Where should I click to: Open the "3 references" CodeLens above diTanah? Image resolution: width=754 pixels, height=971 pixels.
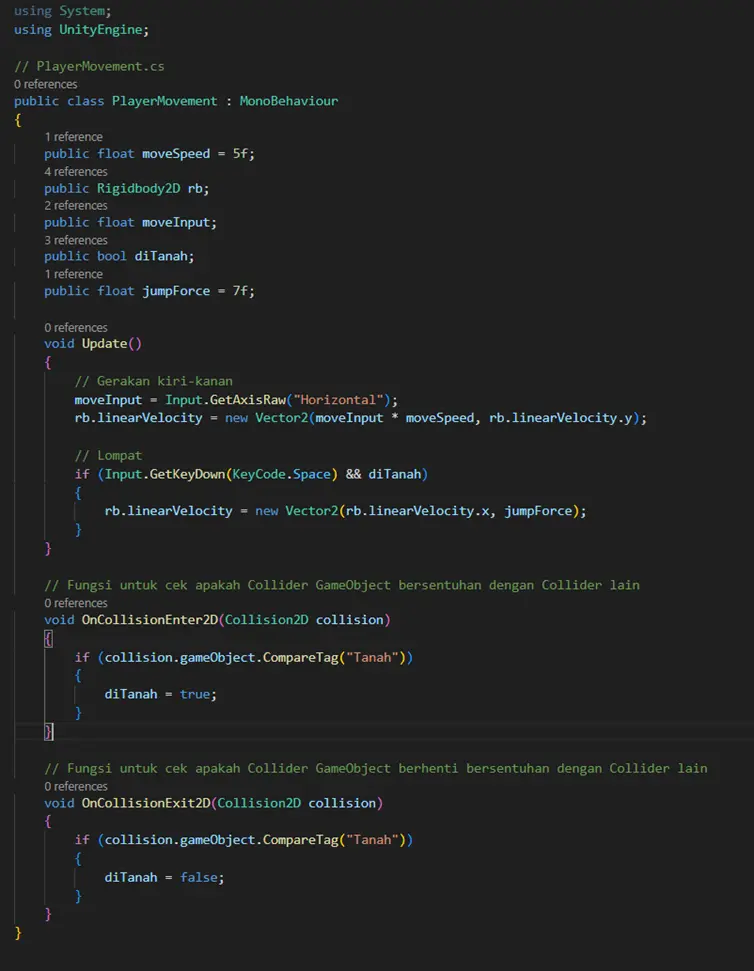coord(75,240)
